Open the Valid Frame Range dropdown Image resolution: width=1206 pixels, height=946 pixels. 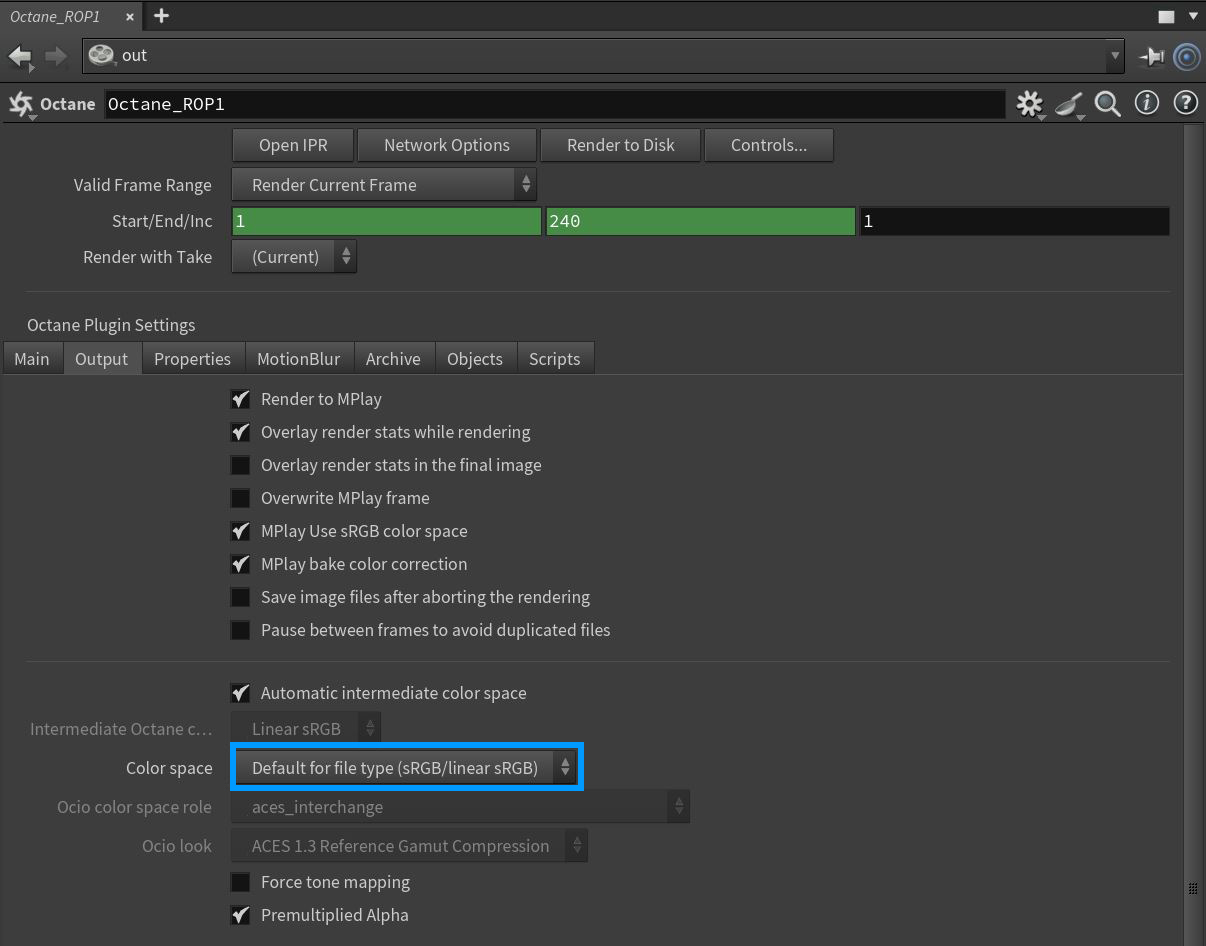click(383, 185)
